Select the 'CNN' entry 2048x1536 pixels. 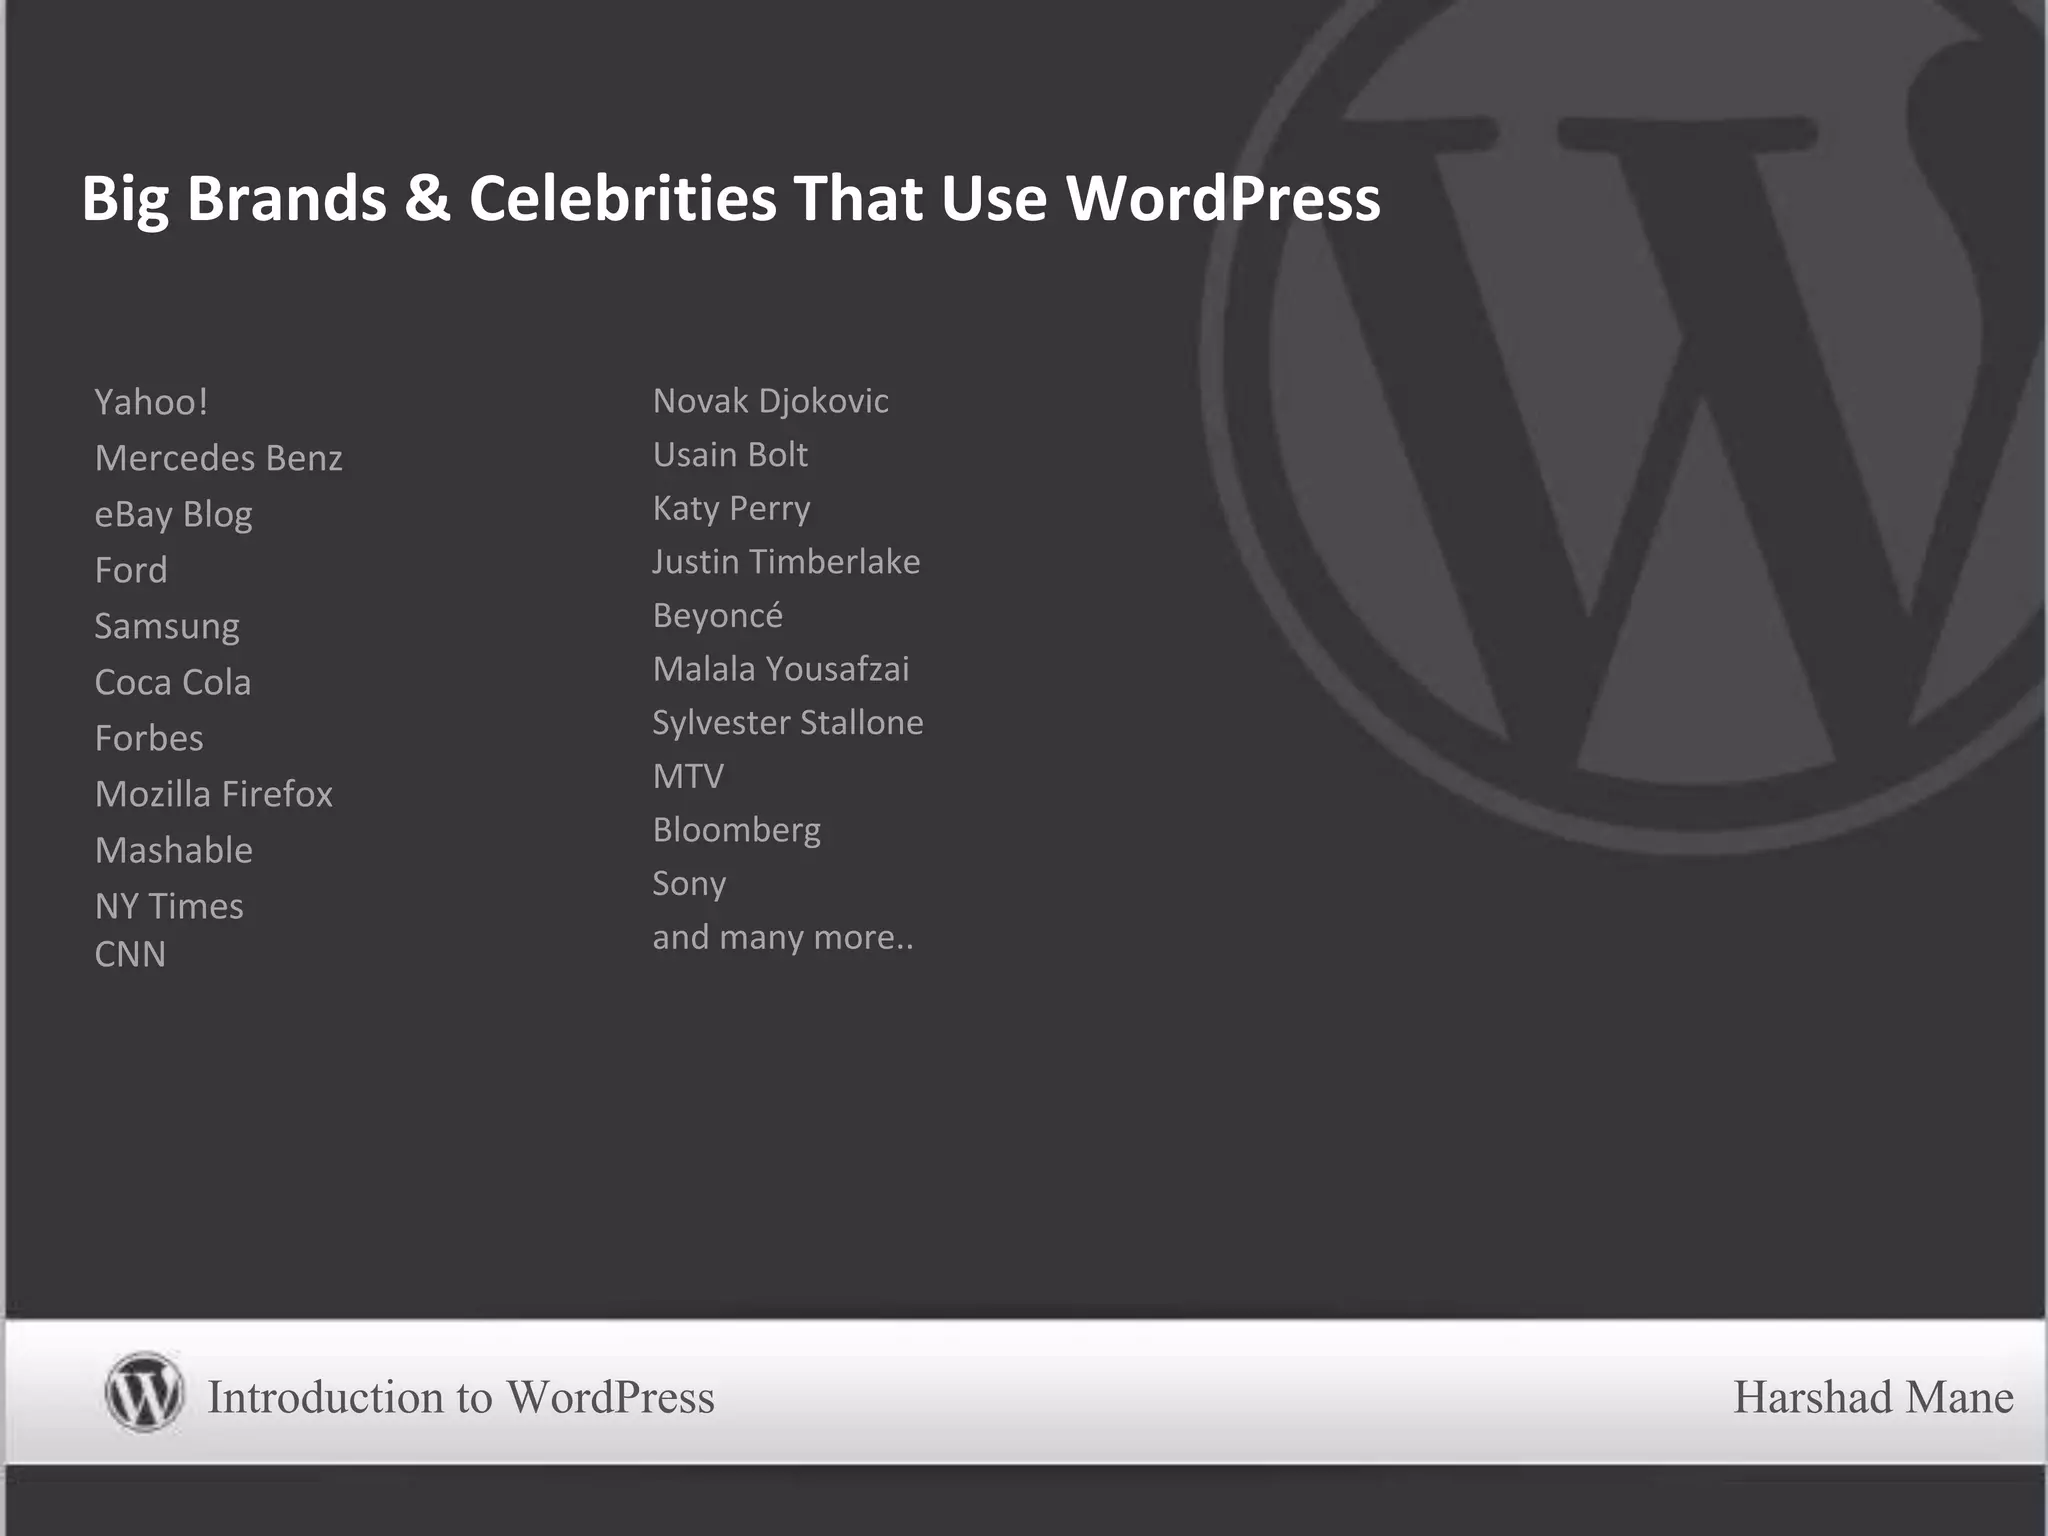click(130, 954)
